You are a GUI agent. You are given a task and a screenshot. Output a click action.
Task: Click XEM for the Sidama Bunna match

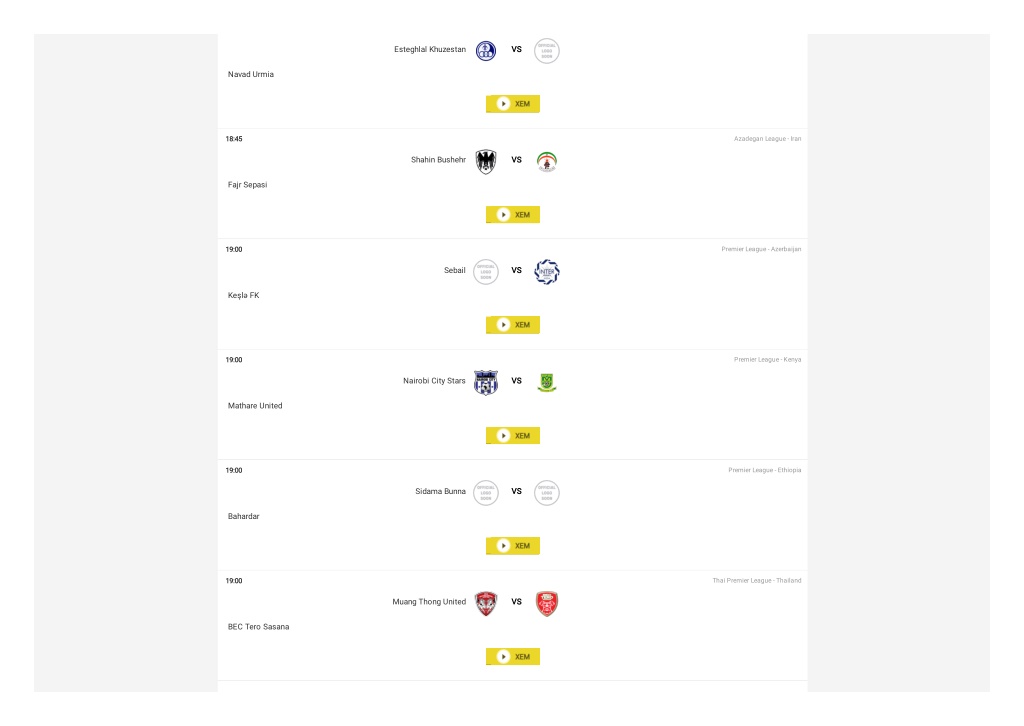click(513, 546)
